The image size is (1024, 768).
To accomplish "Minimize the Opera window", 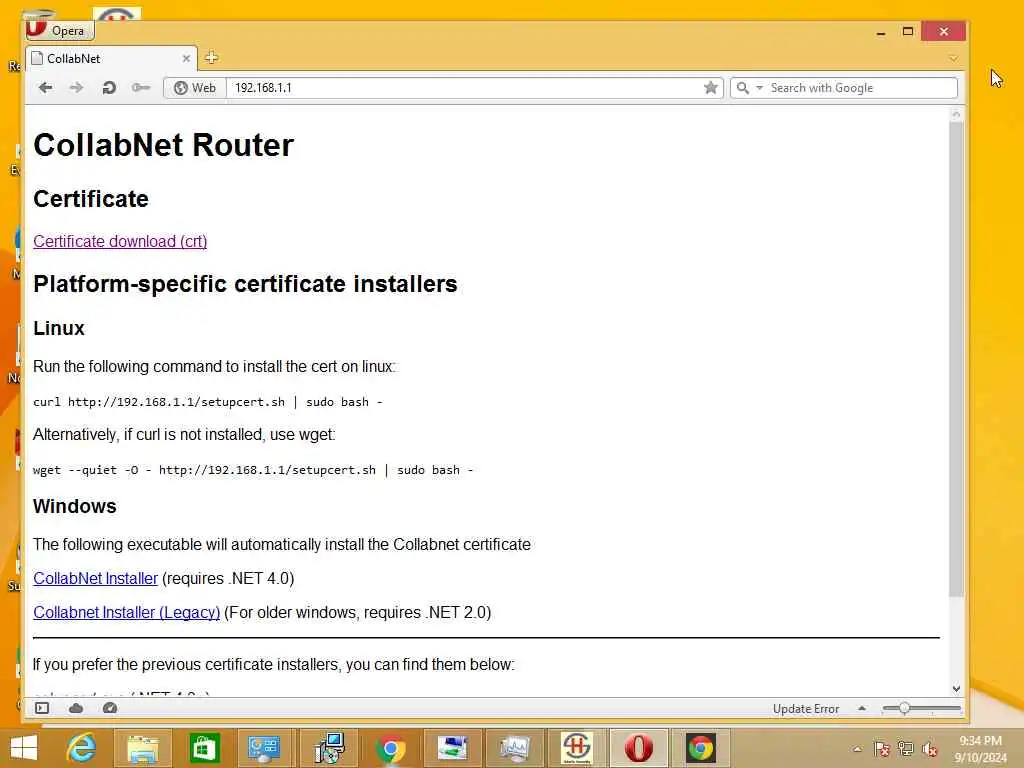I will click(x=881, y=31).
